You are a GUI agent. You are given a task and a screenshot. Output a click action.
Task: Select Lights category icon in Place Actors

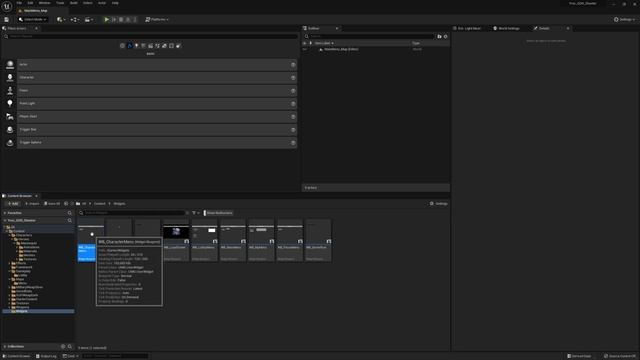pos(136,46)
